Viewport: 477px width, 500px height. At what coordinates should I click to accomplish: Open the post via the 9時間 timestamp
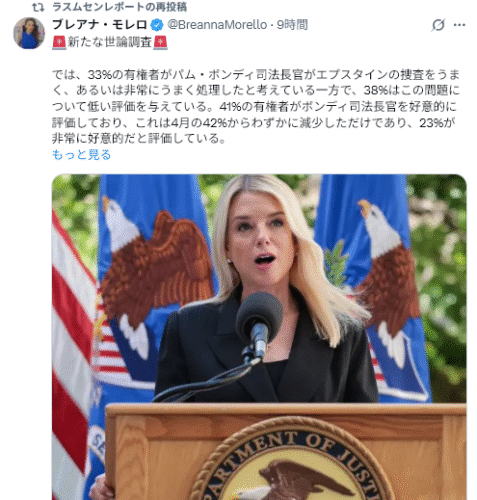pyautogui.click(x=292, y=25)
